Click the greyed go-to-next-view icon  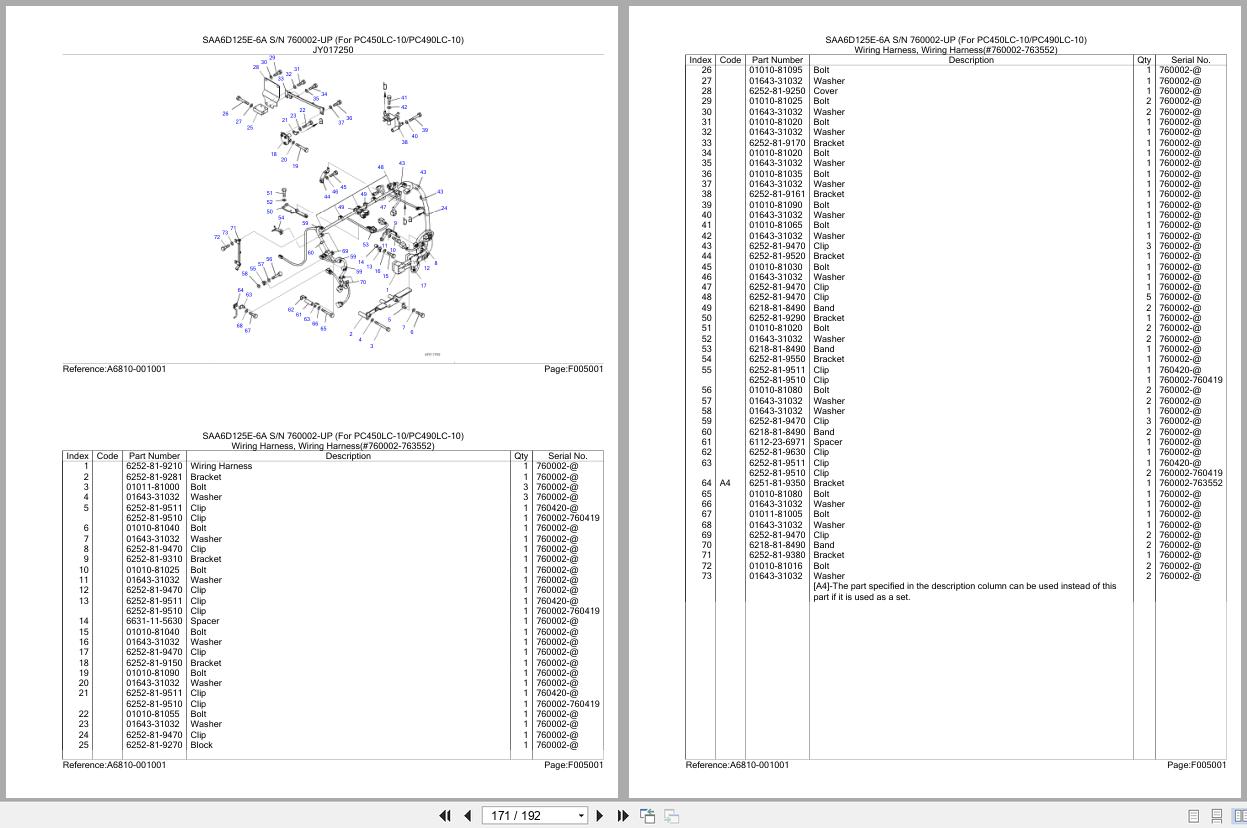pyautogui.click(x=672, y=816)
